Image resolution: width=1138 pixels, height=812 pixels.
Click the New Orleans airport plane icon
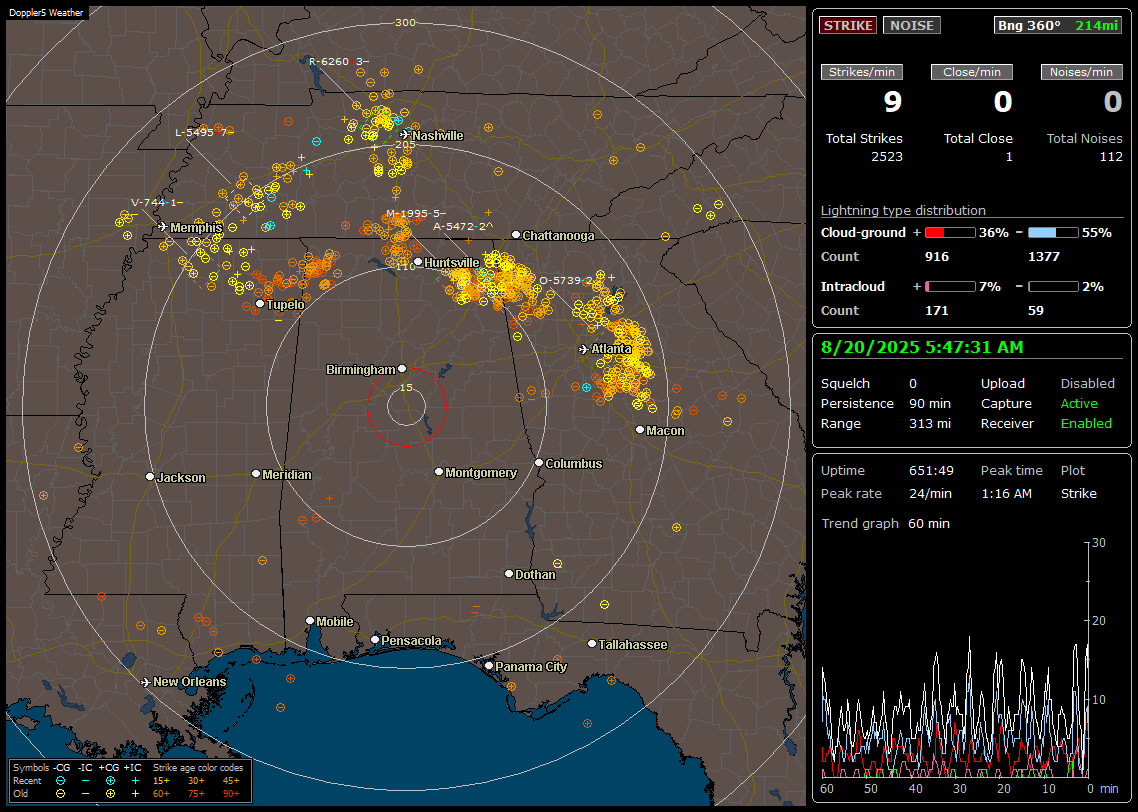[146, 682]
